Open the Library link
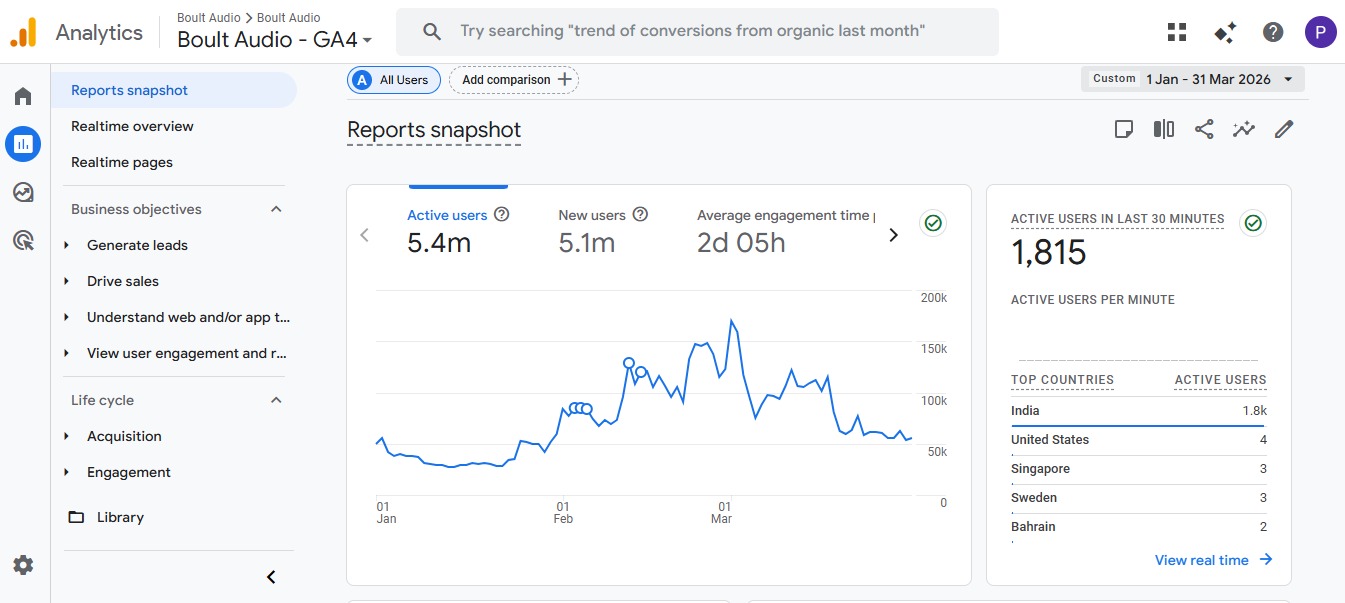1345x603 pixels. (120, 517)
